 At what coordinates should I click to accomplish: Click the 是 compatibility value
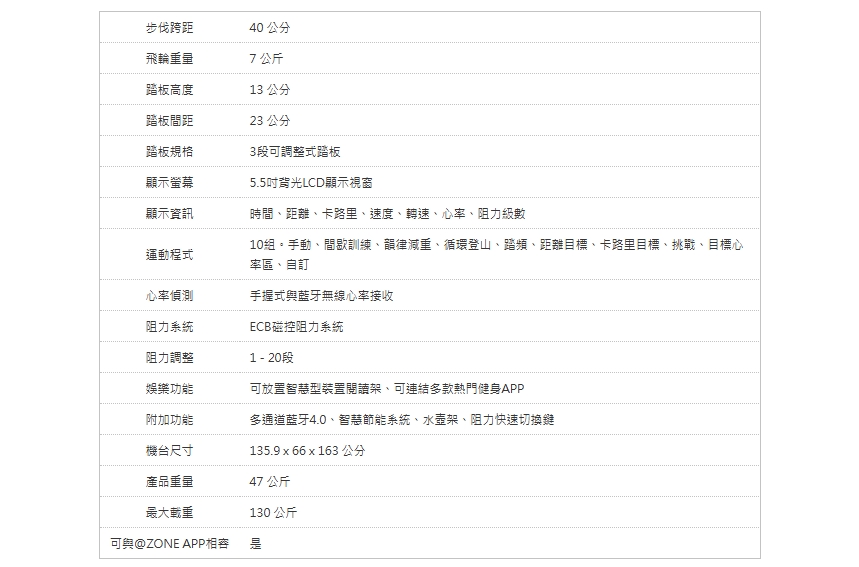pyautogui.click(x=256, y=544)
